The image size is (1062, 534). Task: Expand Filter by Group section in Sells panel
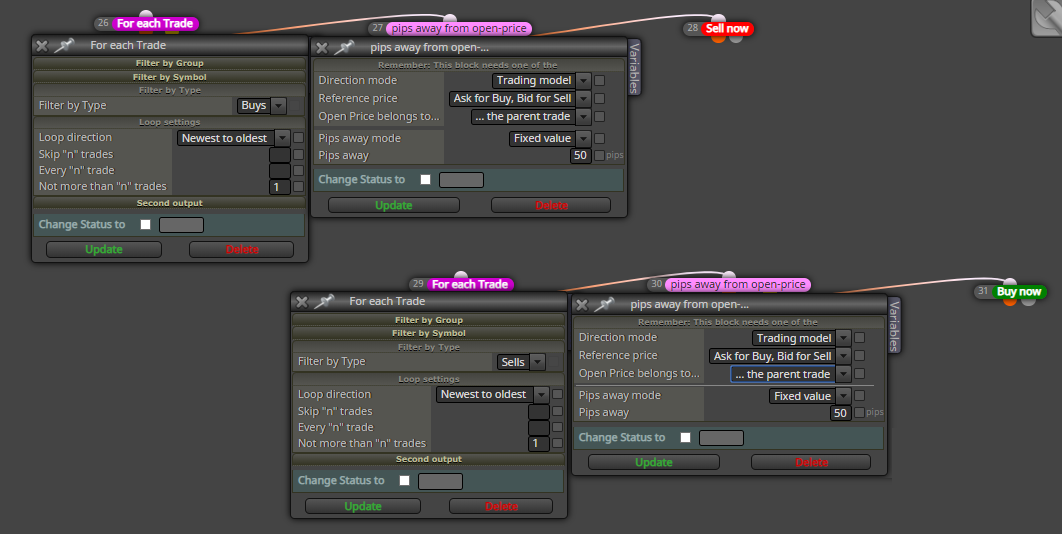(429, 320)
